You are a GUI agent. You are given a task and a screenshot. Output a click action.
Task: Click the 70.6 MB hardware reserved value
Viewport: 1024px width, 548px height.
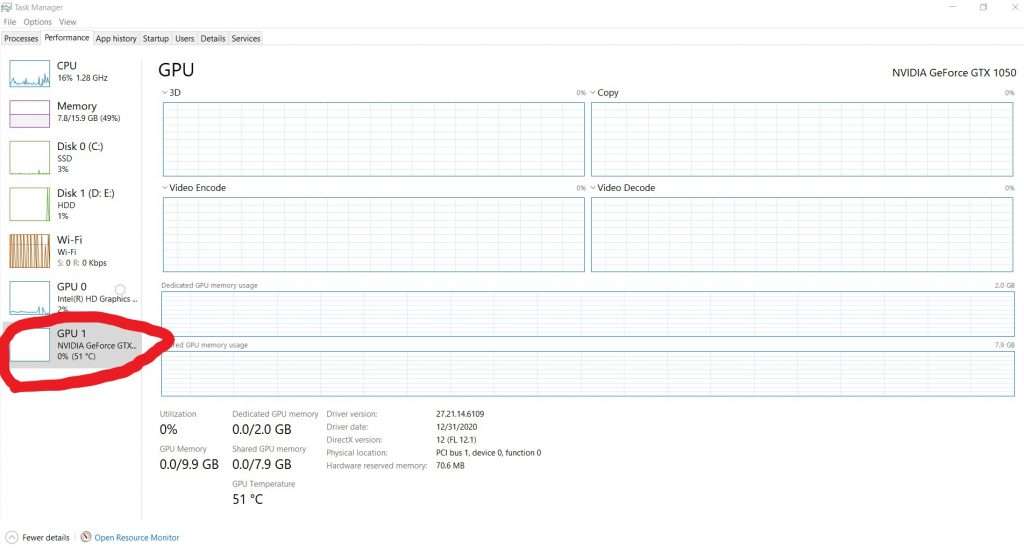tap(450, 466)
